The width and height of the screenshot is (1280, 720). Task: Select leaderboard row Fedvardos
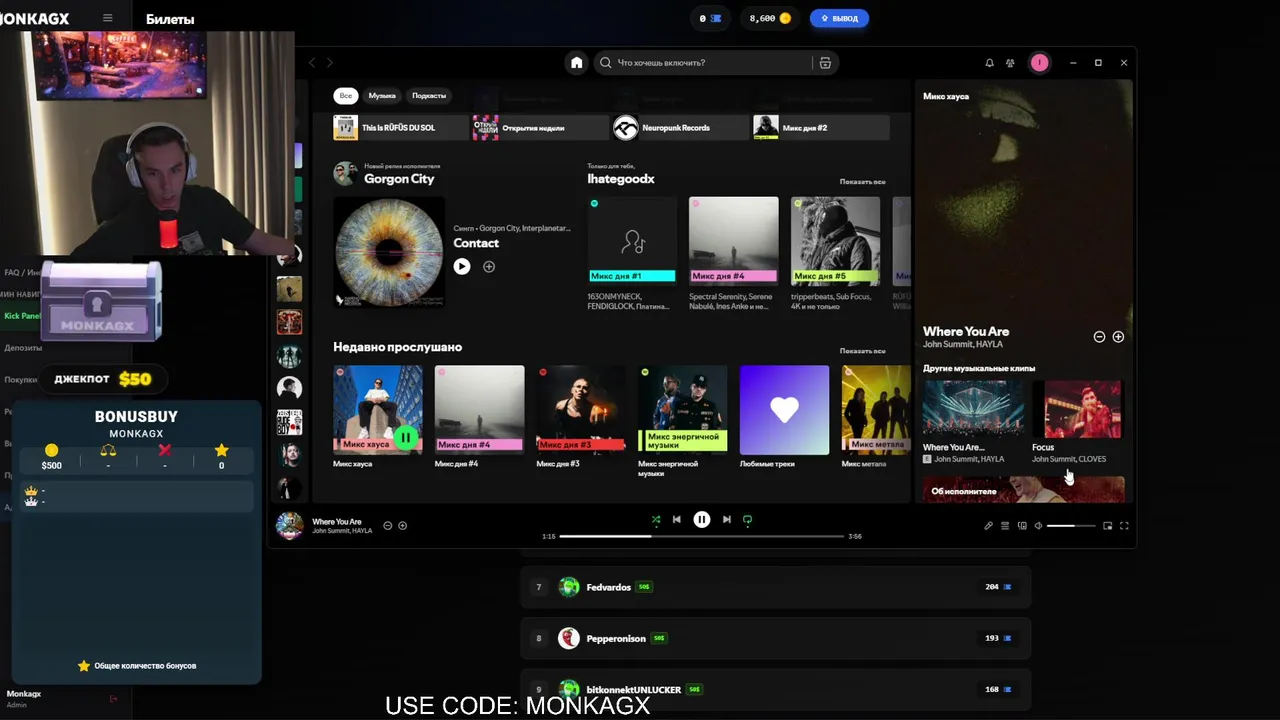point(775,587)
